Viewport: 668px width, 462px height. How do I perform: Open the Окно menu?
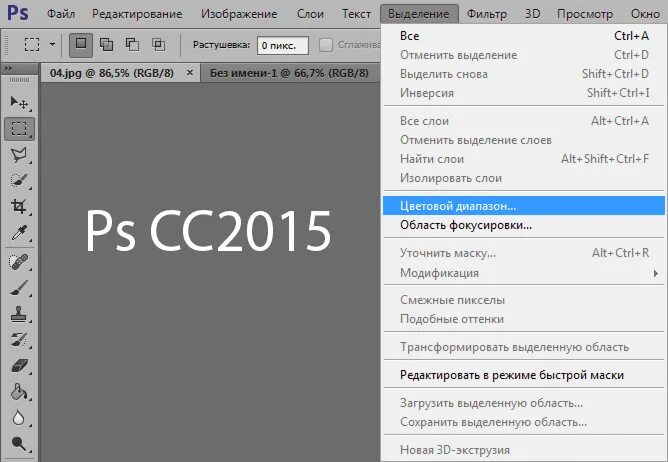pyautogui.click(x=645, y=14)
